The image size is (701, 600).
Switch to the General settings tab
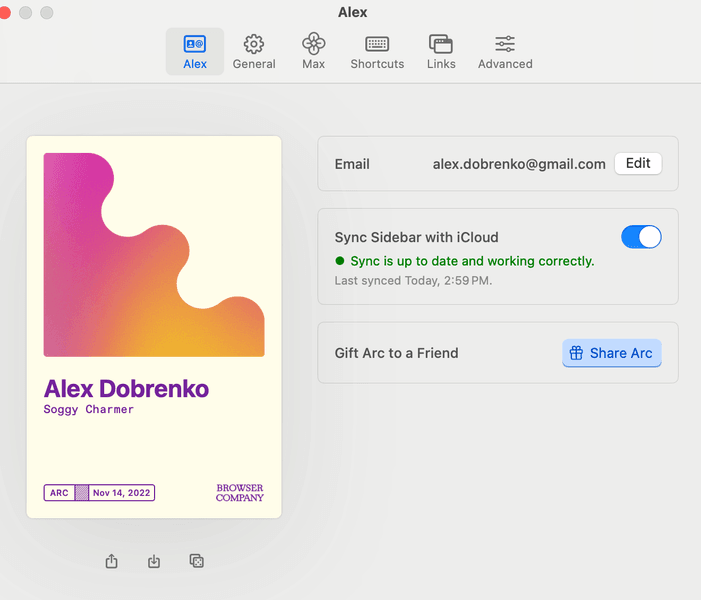254,52
